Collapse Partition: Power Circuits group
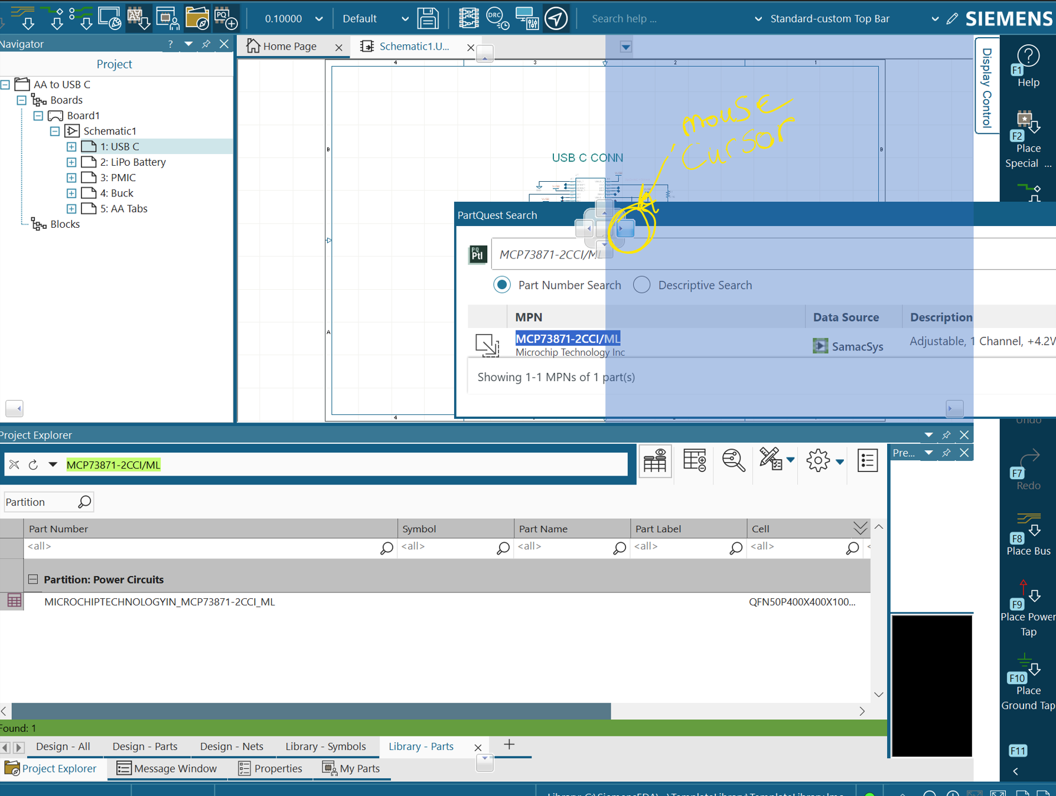This screenshot has height=796, width=1056. coord(32,579)
